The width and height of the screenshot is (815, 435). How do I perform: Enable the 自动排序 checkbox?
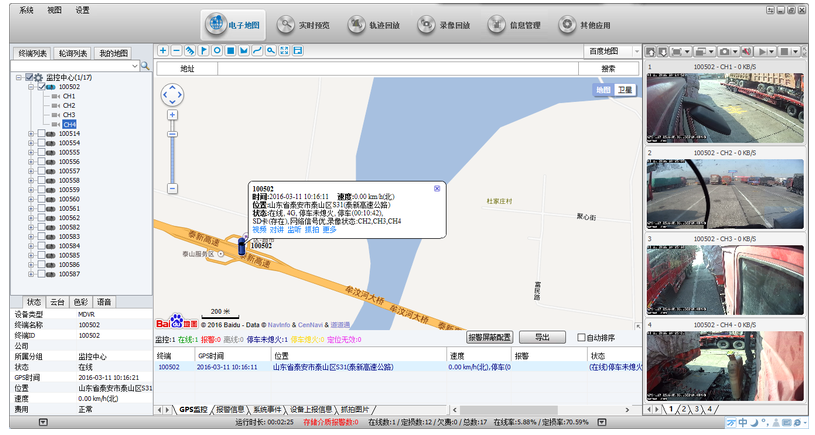tap(582, 338)
